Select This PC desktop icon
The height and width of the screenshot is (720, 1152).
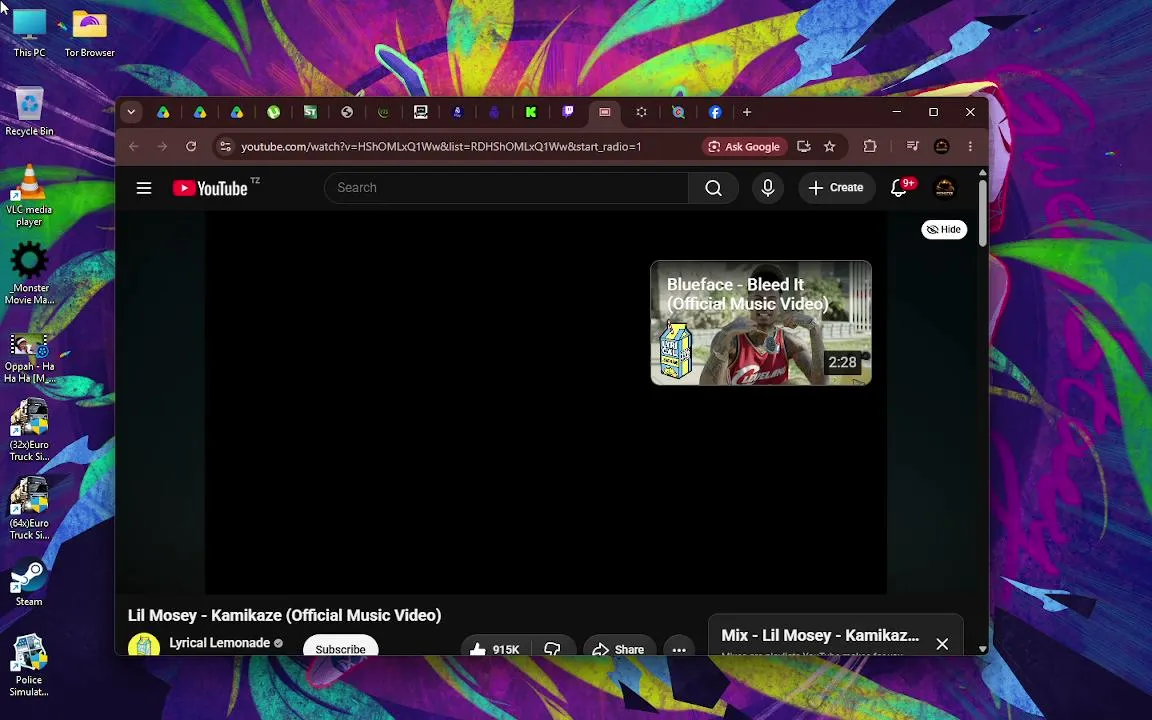[x=29, y=32]
